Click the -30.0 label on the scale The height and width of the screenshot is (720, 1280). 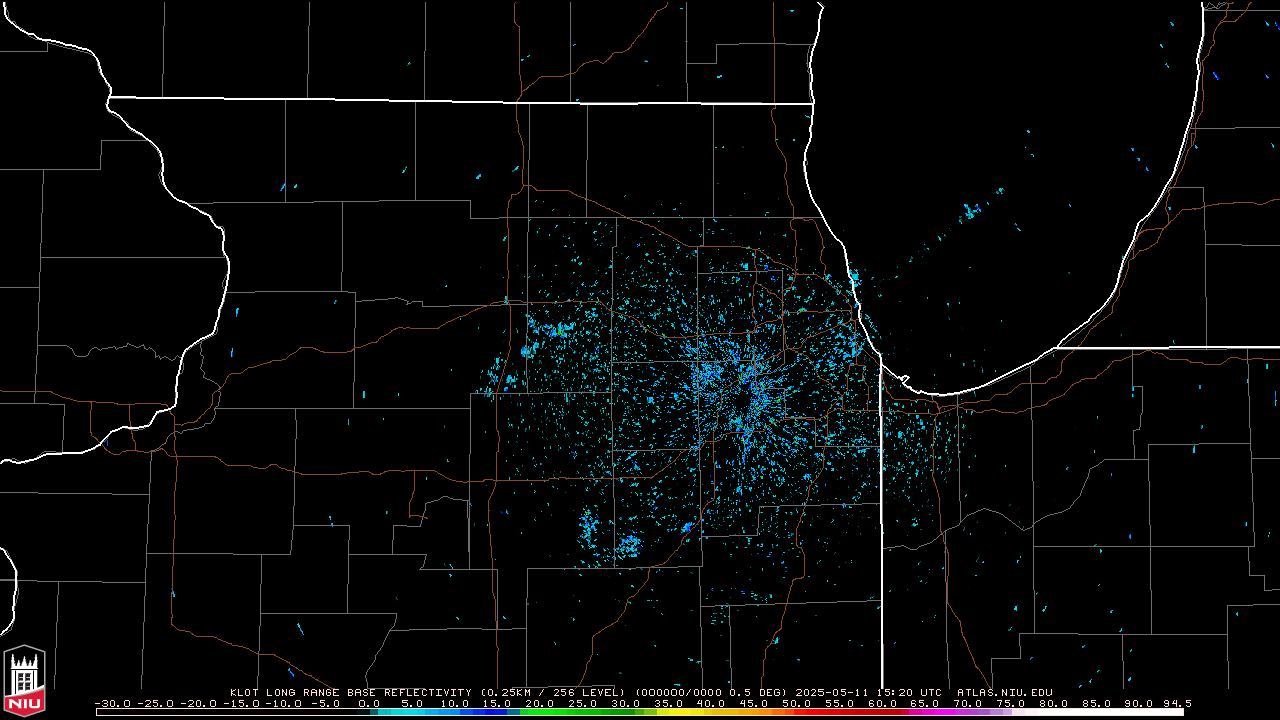[x=114, y=704]
